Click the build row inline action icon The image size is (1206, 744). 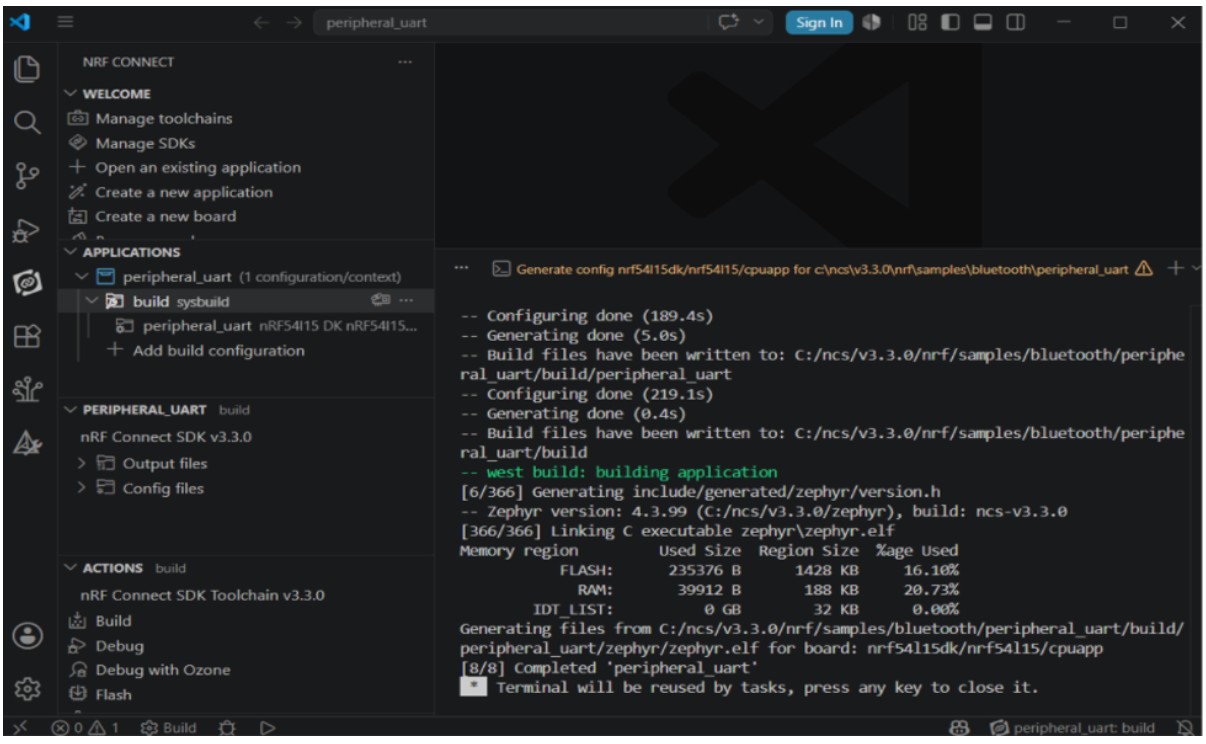tap(380, 301)
